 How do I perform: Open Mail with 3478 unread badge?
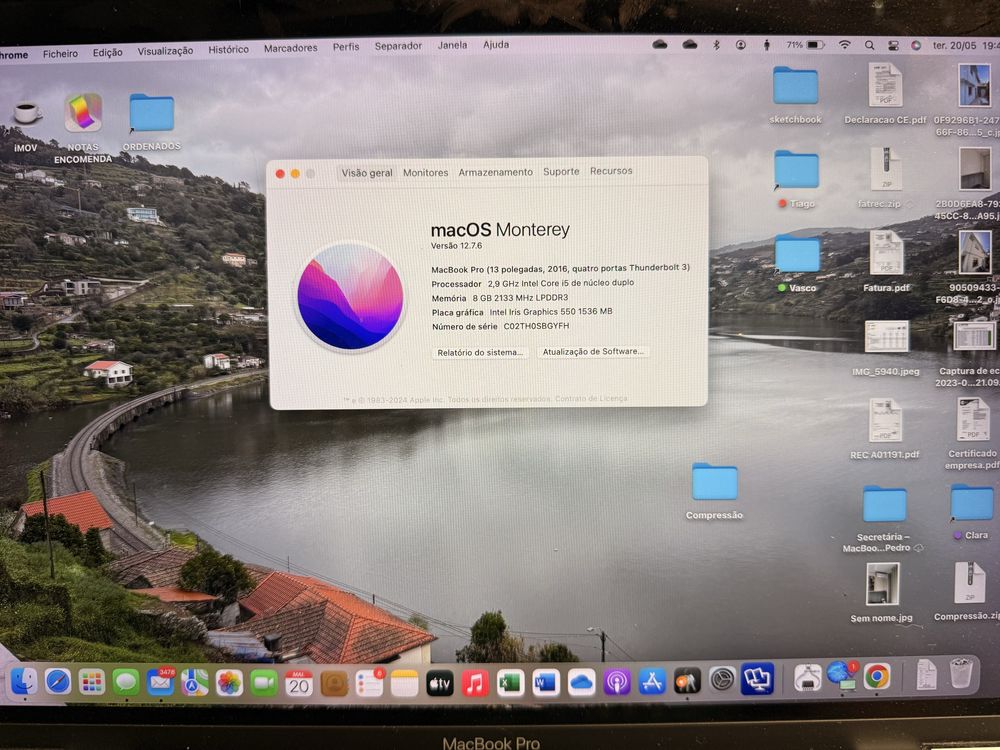[161, 683]
